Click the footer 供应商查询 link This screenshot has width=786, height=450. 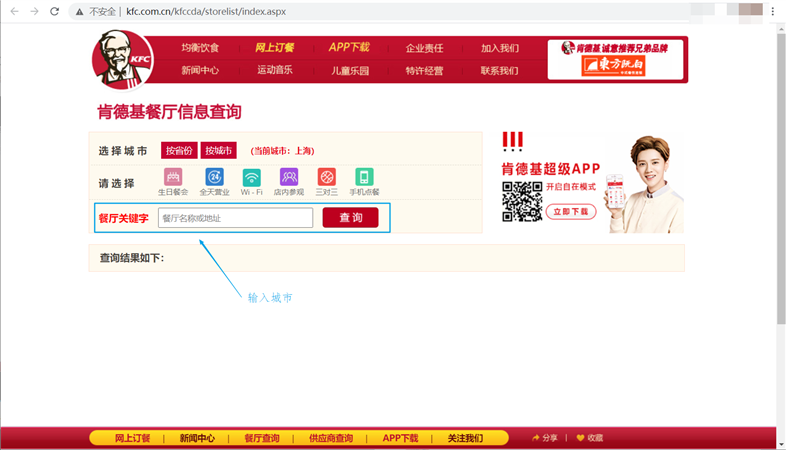click(x=331, y=438)
